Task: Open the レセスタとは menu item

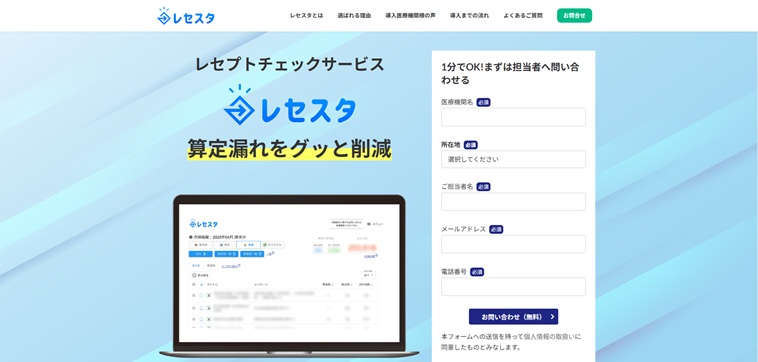Action: pyautogui.click(x=306, y=15)
